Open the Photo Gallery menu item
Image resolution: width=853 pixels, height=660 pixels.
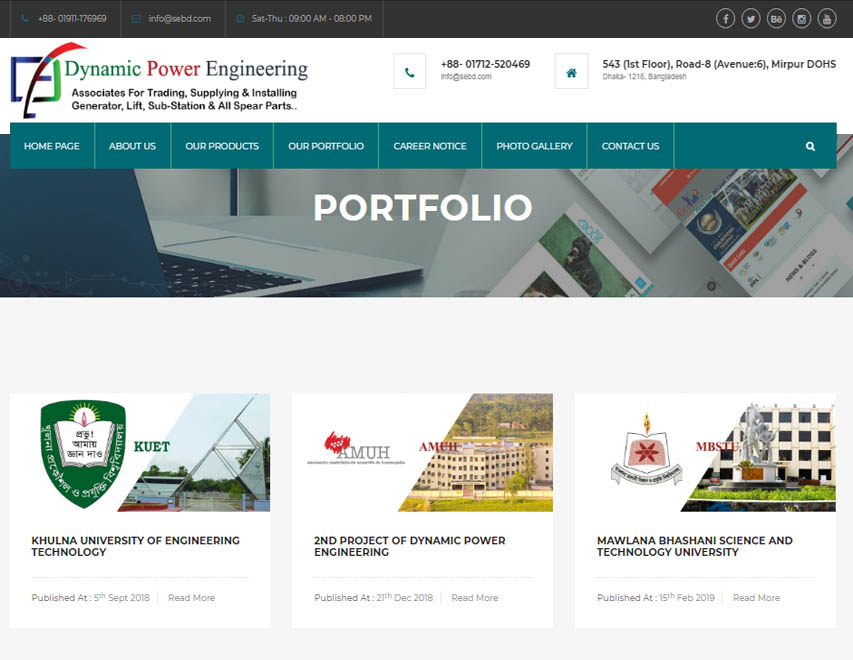[534, 146]
